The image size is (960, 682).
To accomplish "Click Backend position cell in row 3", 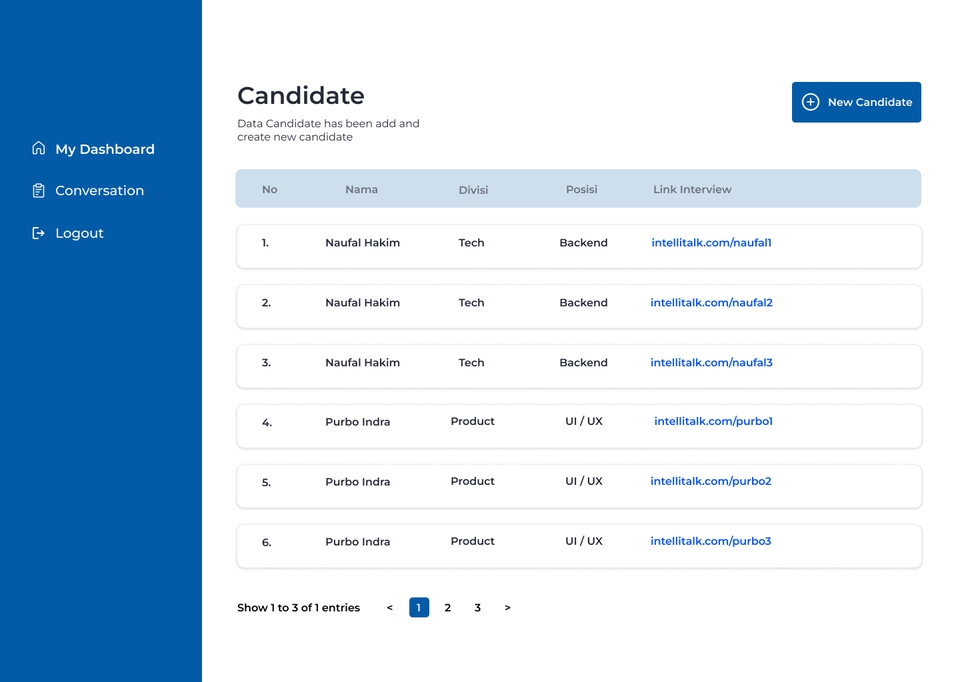I will [583, 362].
